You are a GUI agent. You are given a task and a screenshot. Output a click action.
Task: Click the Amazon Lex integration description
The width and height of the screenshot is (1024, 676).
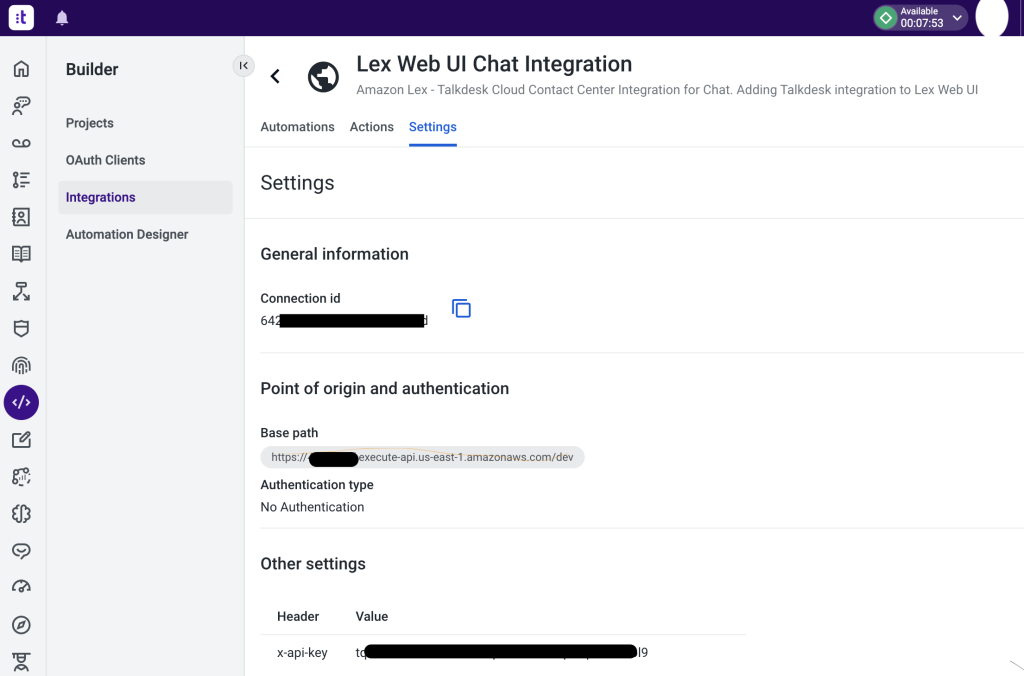tap(667, 89)
